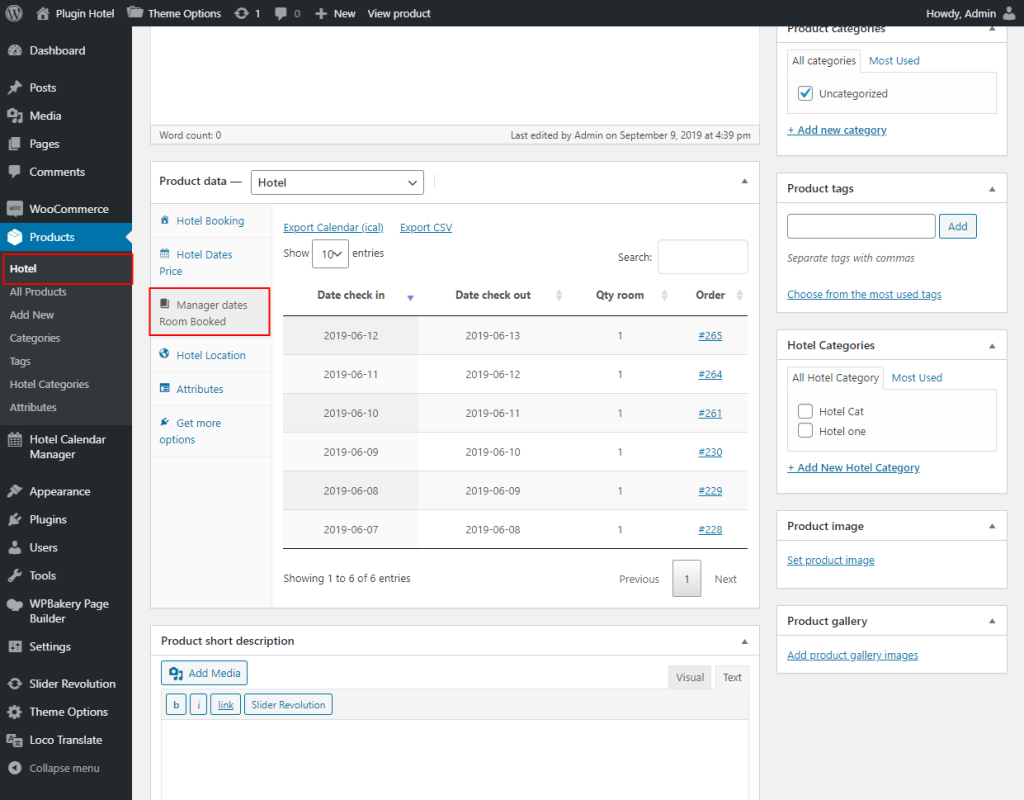The height and width of the screenshot is (800, 1024).
Task: Collapse the Product tags panel
Action: coord(992,189)
